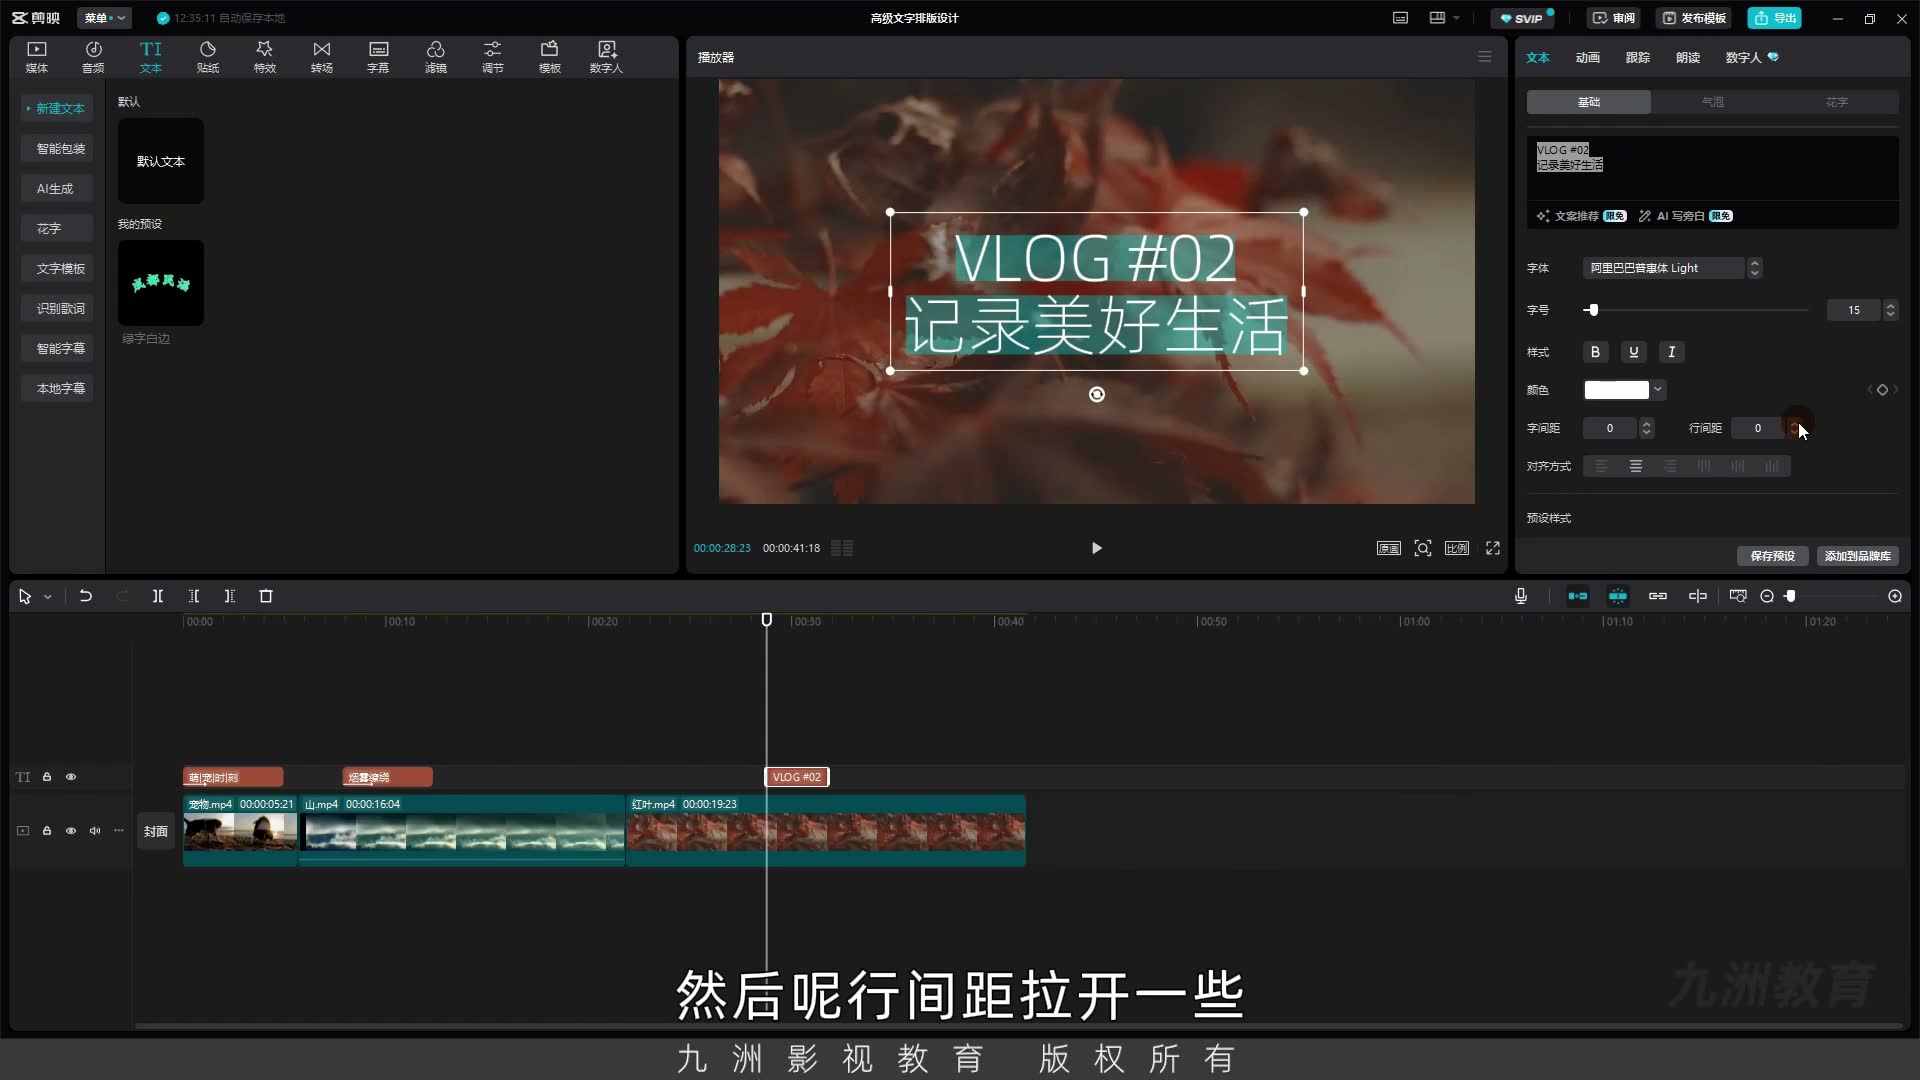Hide the video track with eye icon
The image size is (1920, 1080).
click(71, 831)
